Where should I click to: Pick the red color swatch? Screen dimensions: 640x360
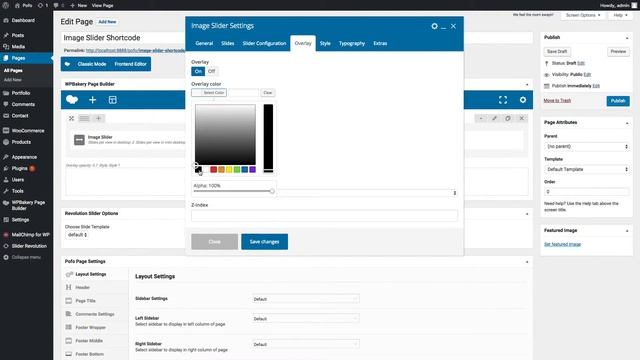pos(213,169)
